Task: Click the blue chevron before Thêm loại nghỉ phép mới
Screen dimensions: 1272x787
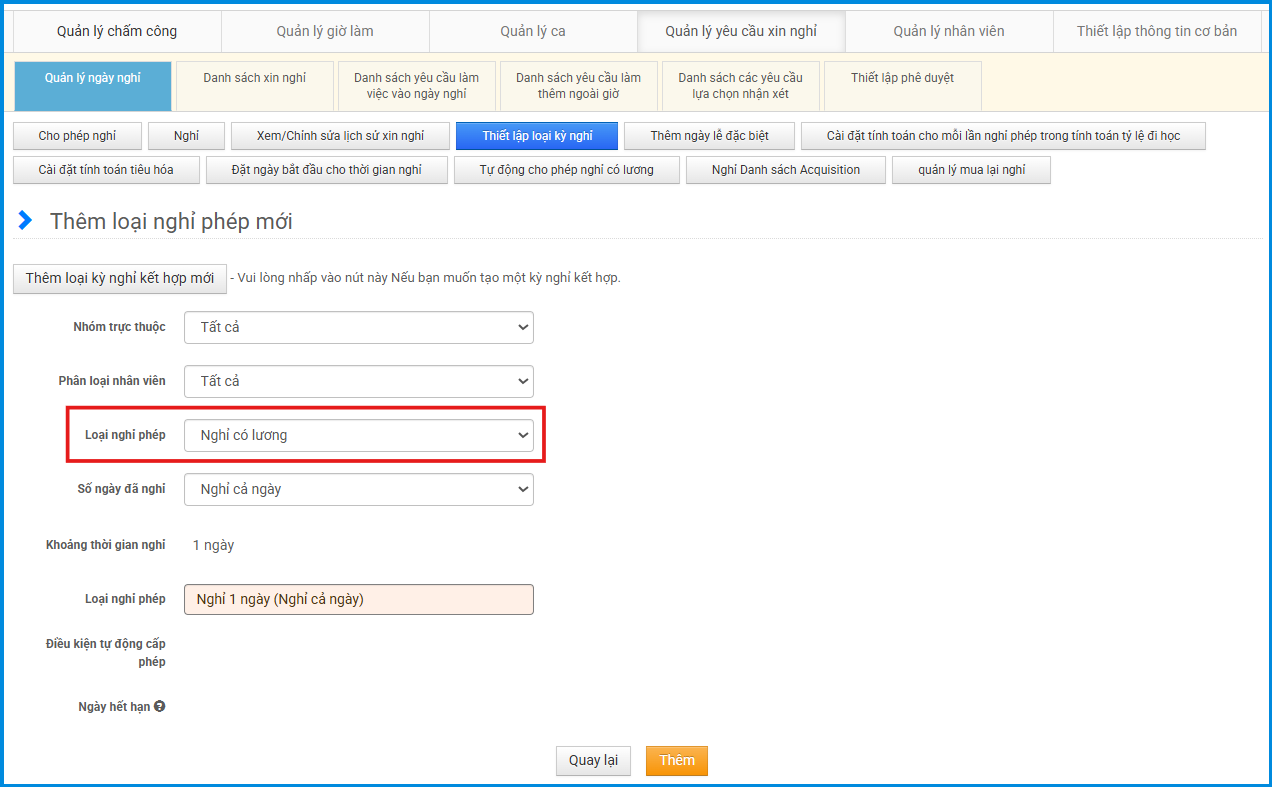Action: click(x=26, y=221)
